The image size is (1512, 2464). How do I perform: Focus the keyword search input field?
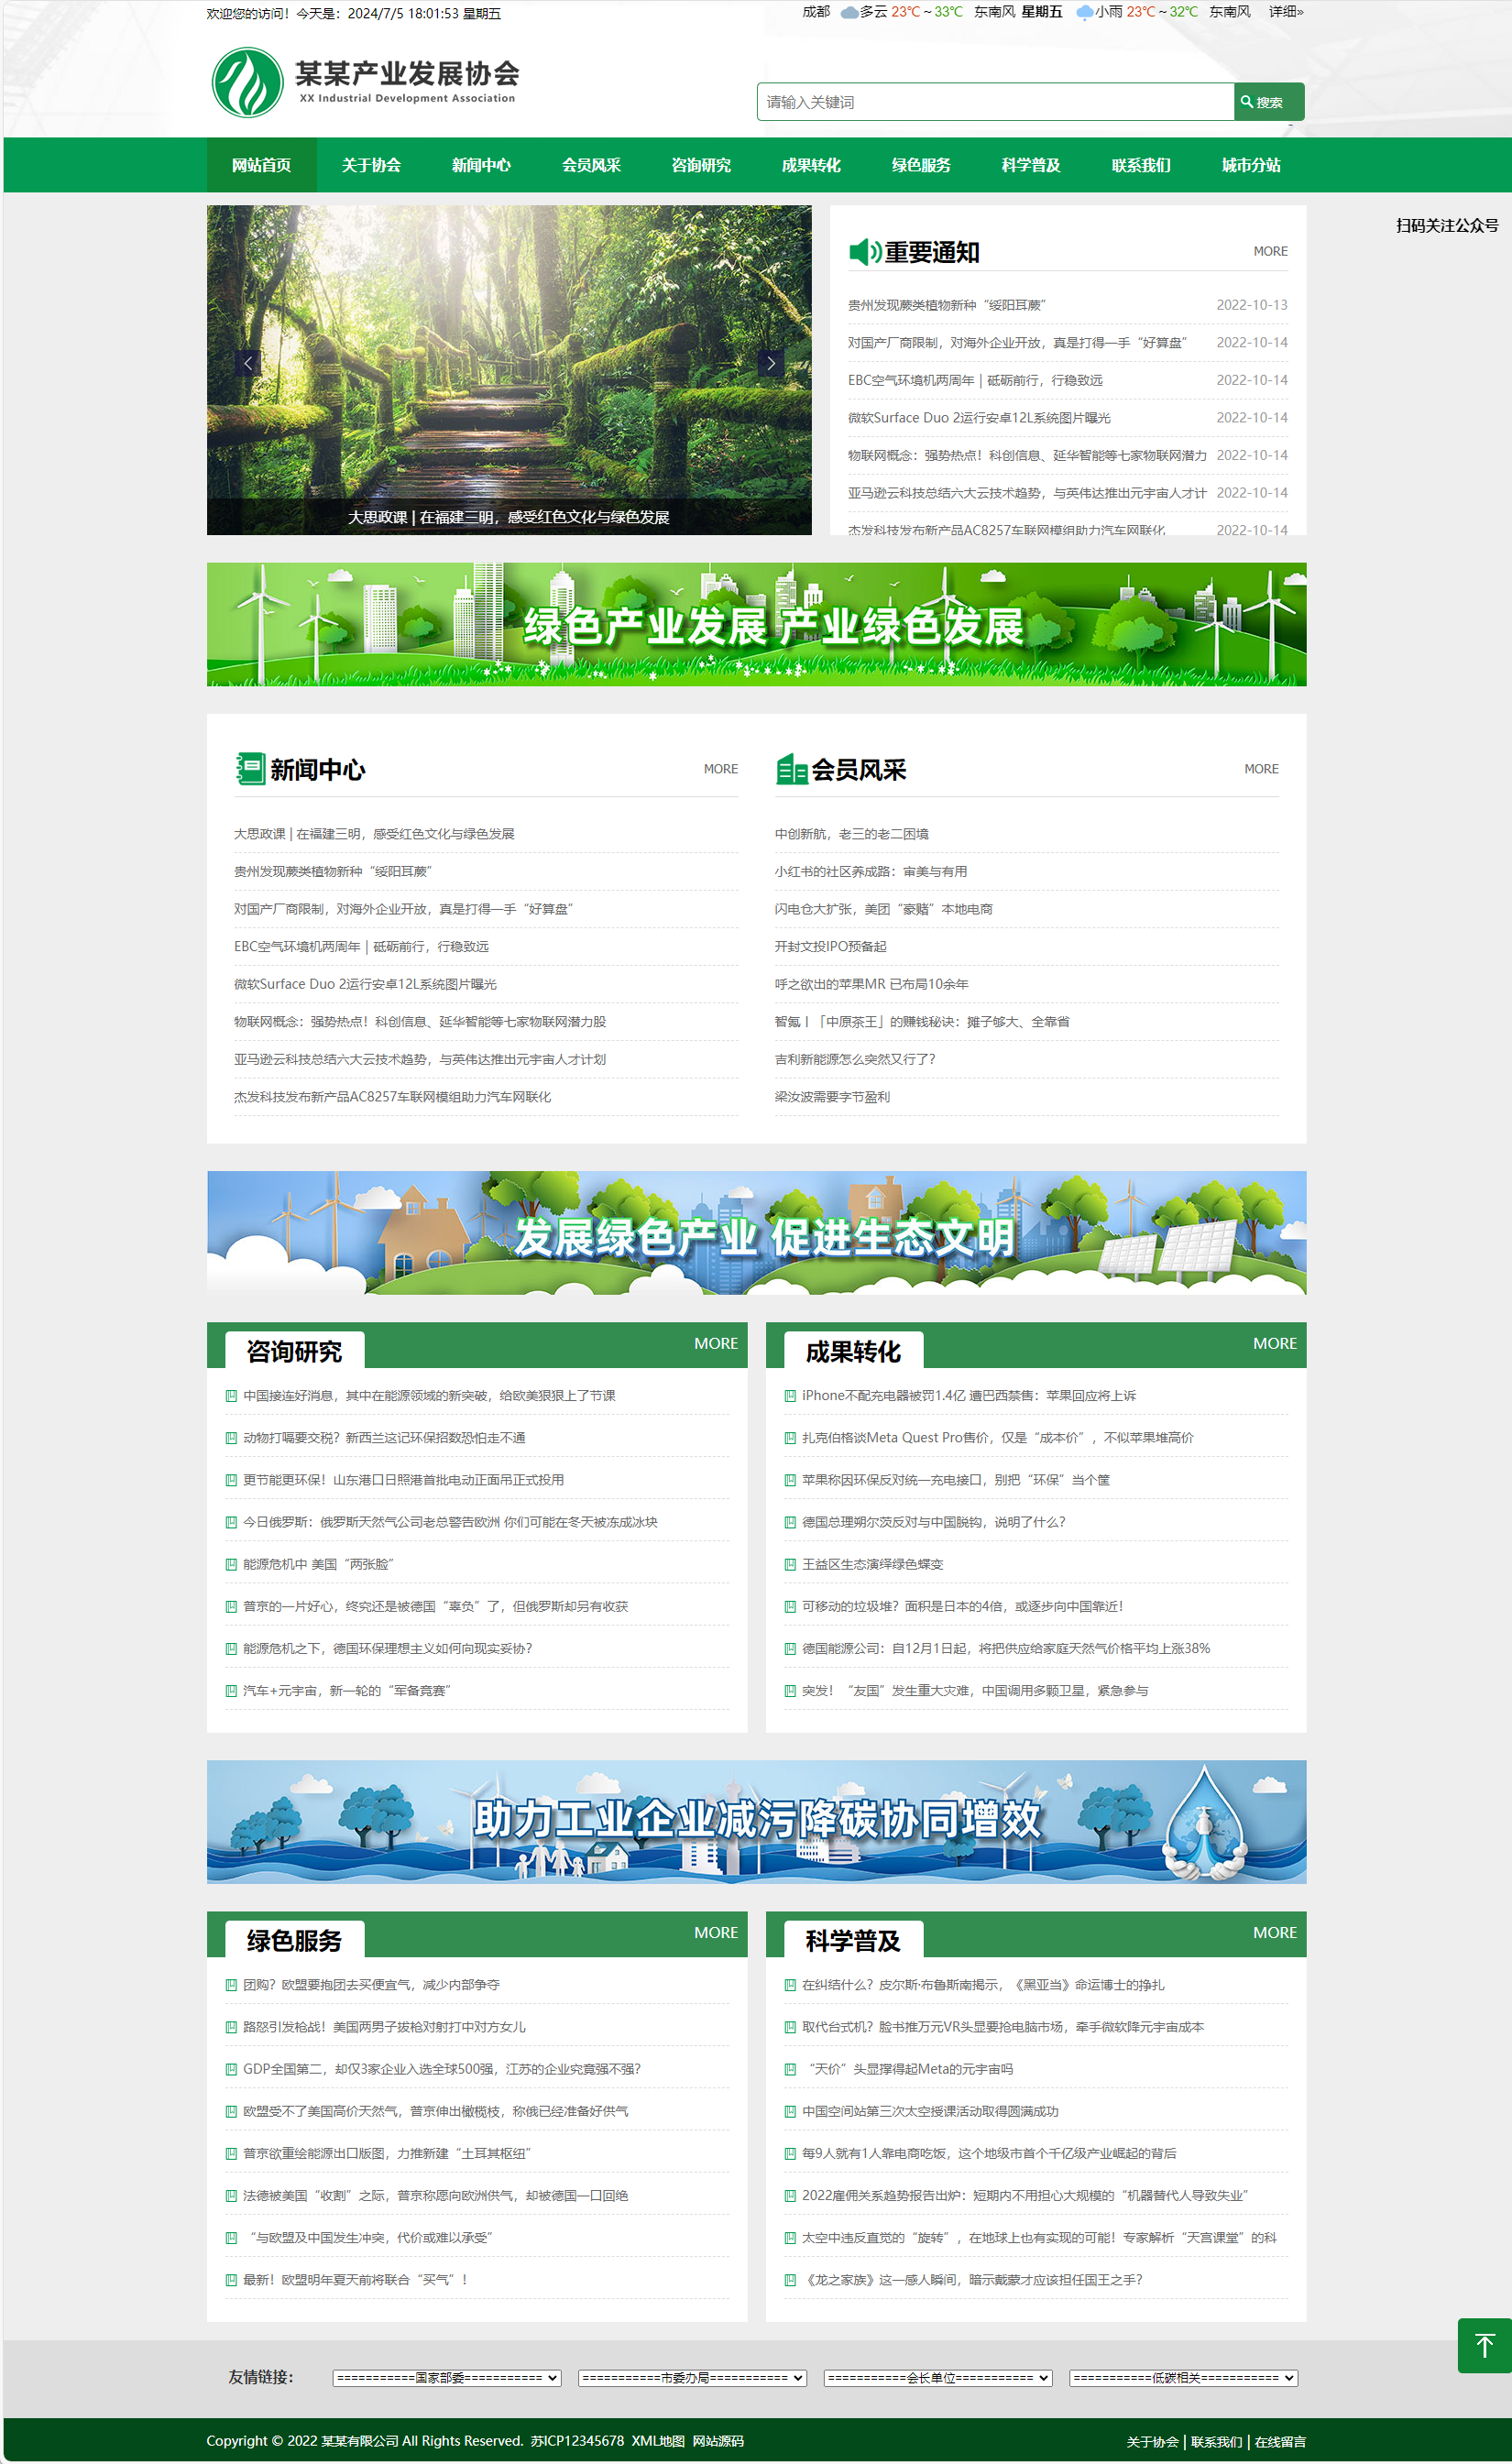[995, 102]
